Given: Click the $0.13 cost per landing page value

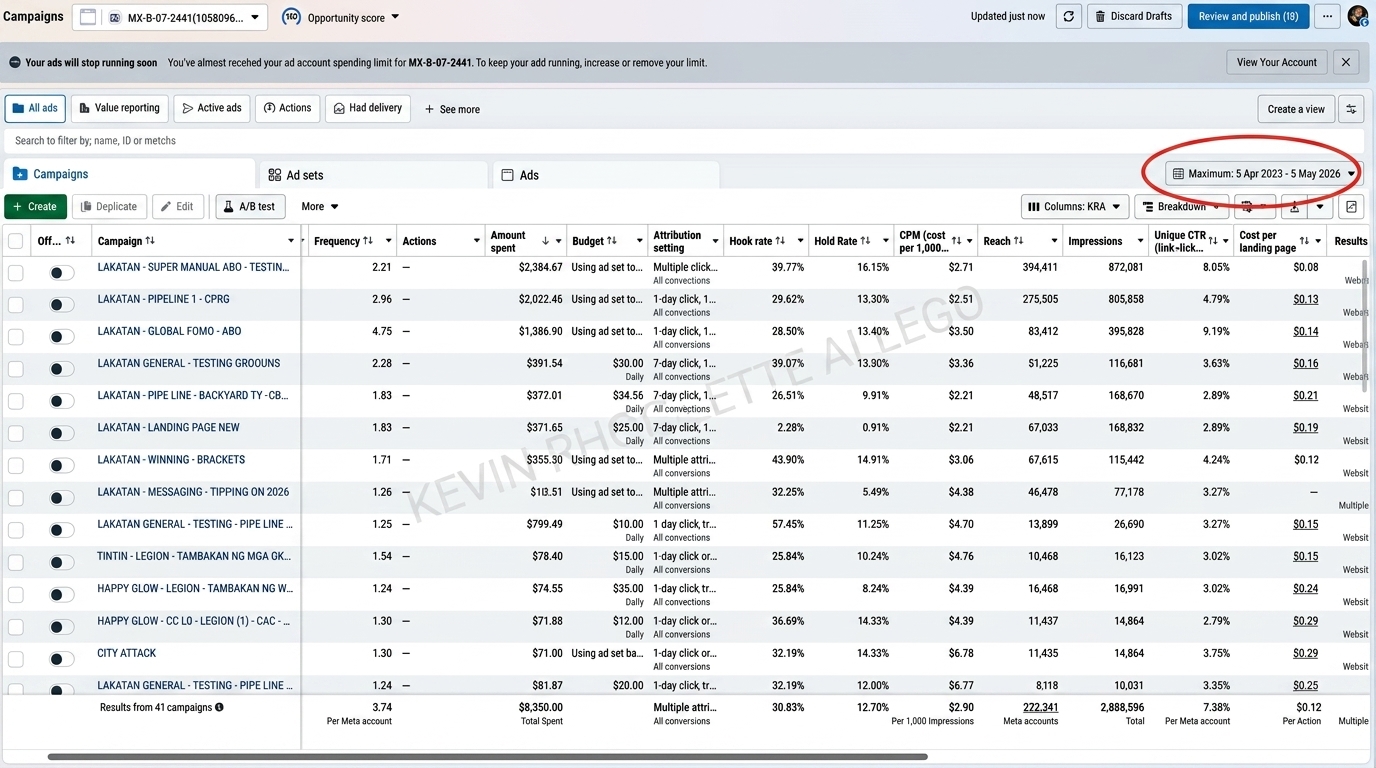Looking at the screenshot, I should (x=1305, y=299).
